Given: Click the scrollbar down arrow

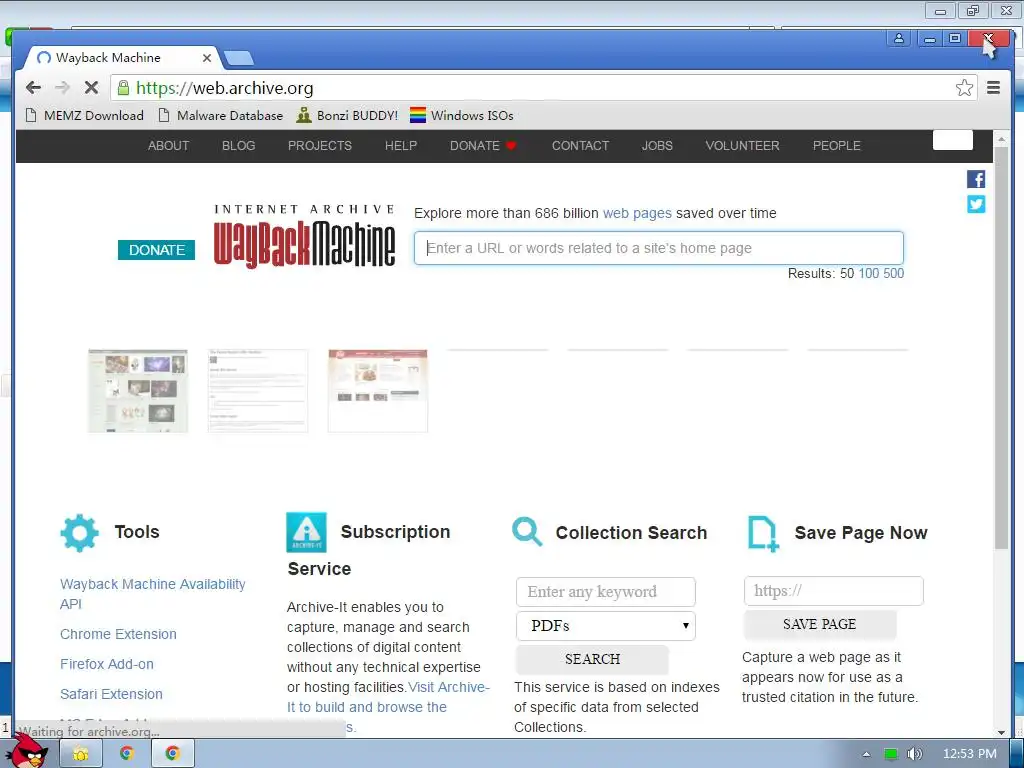Looking at the screenshot, I should coord(1001,732).
